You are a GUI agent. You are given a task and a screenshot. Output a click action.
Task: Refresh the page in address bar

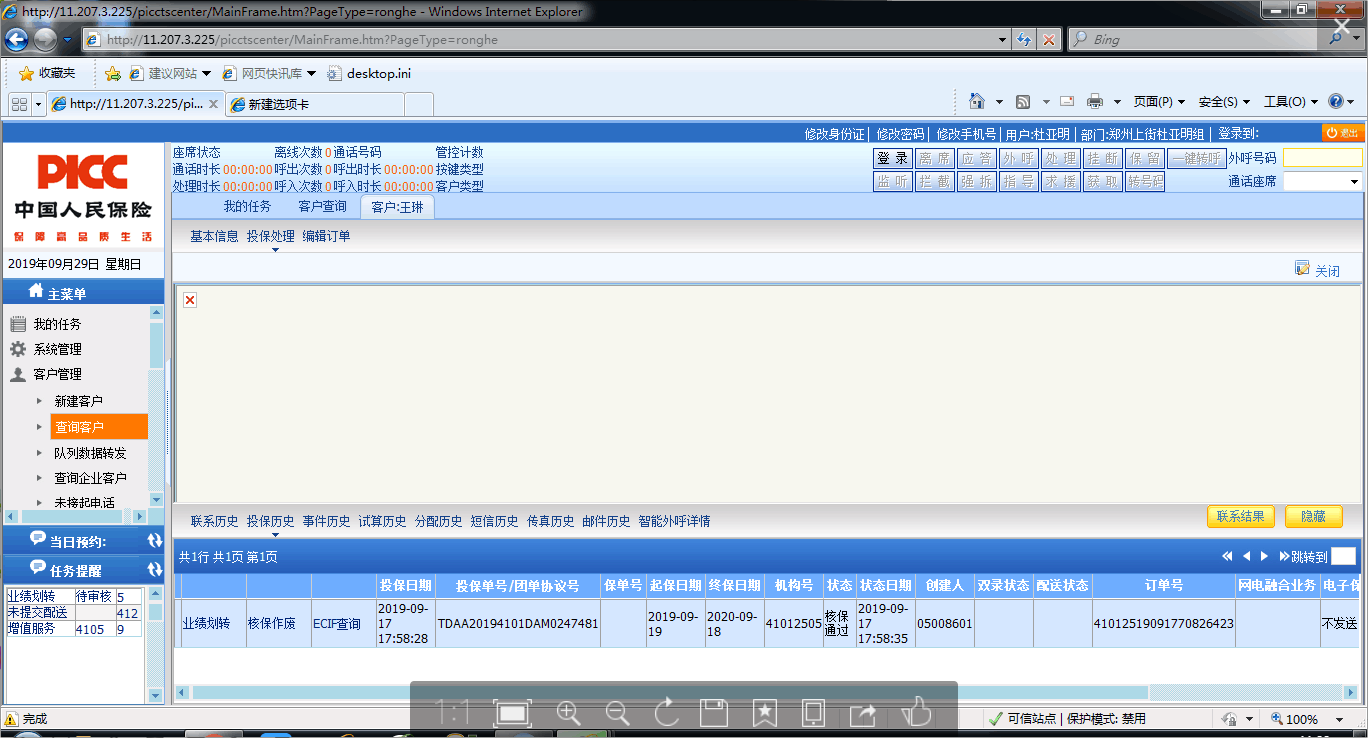[x=1025, y=40]
